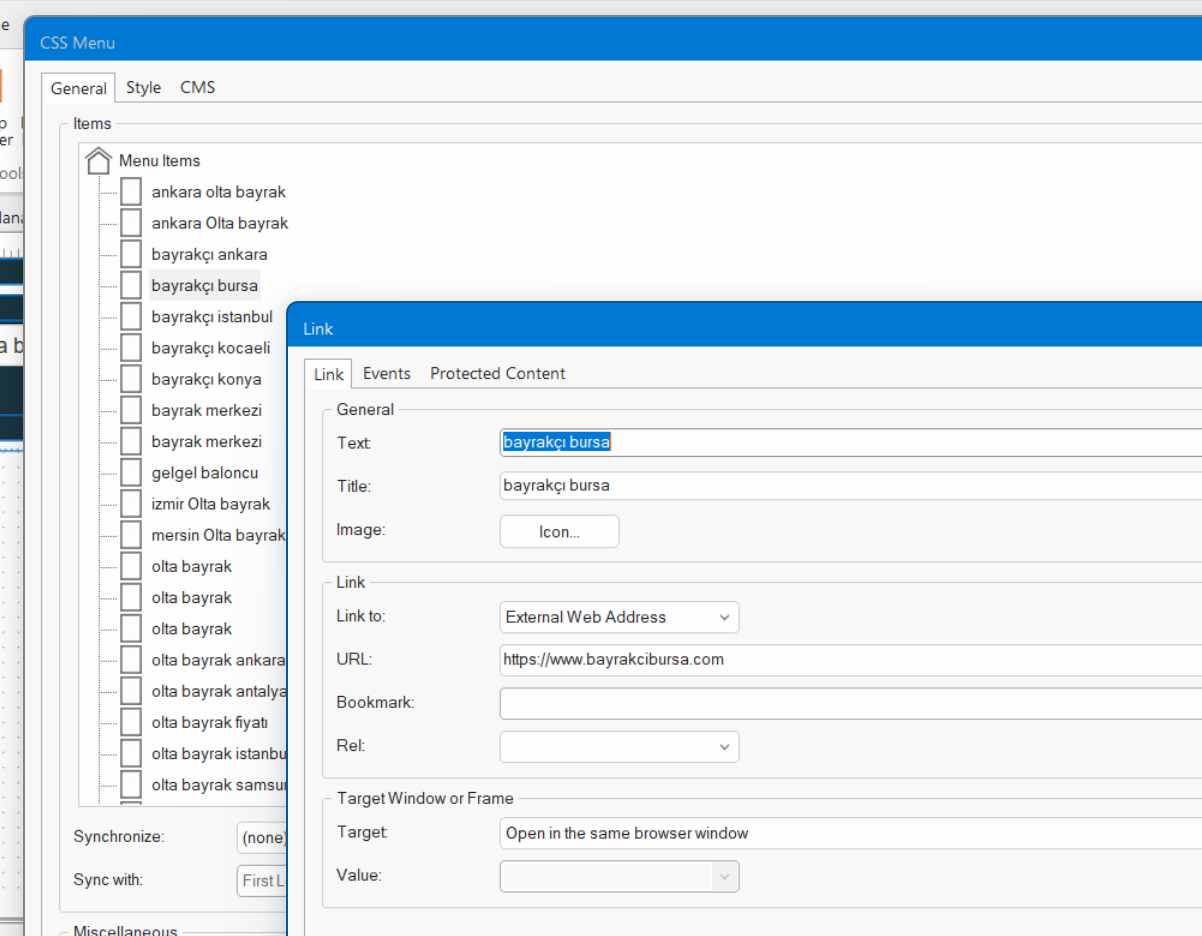The width and height of the screenshot is (1202, 936).
Task: Select the izmir Olta bayrak menu item
Action: [211, 504]
